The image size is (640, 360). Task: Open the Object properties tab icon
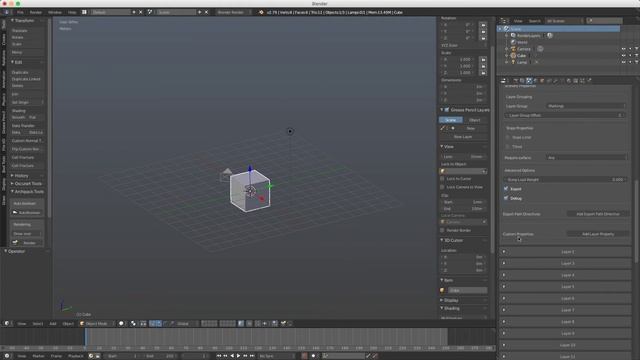(x=542, y=81)
